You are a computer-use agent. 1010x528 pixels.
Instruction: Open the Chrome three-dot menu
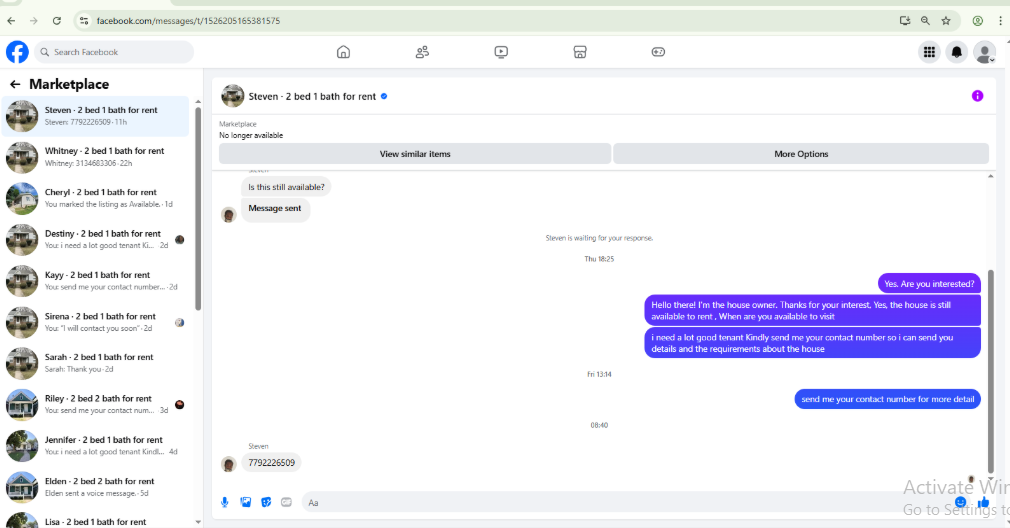coord(1000,21)
